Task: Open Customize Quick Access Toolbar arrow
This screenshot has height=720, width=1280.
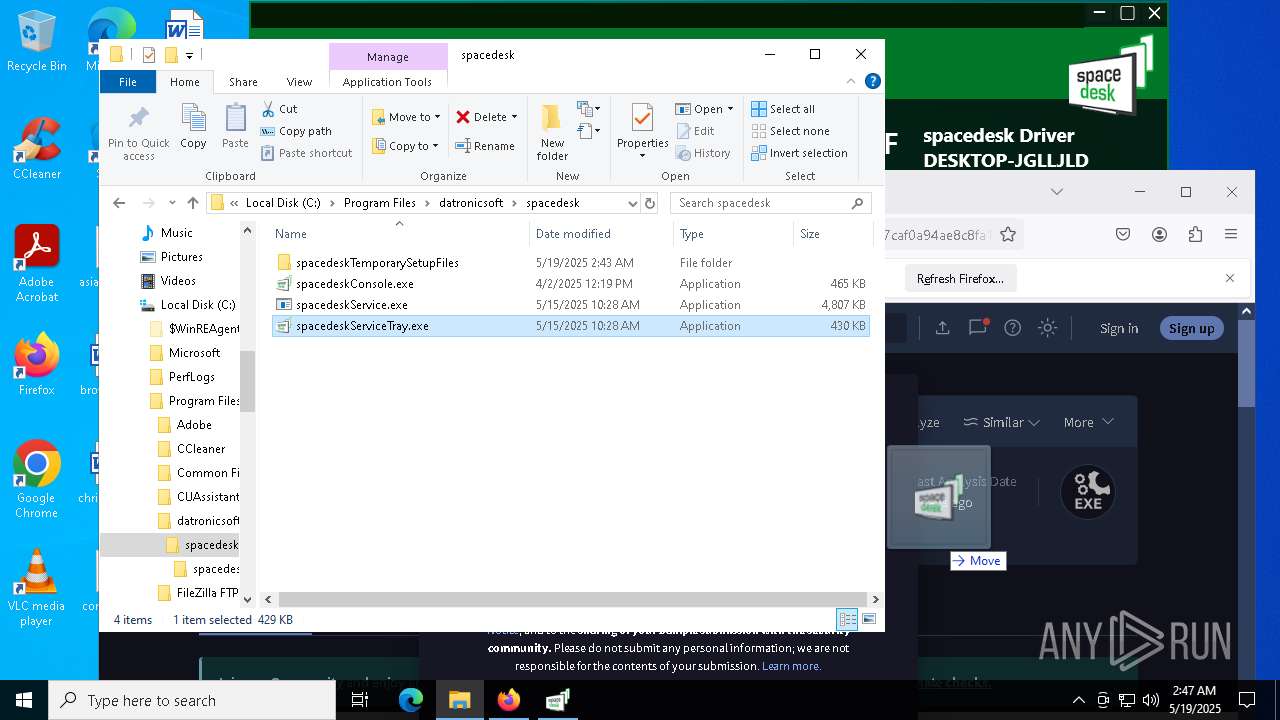Action: 189,55
